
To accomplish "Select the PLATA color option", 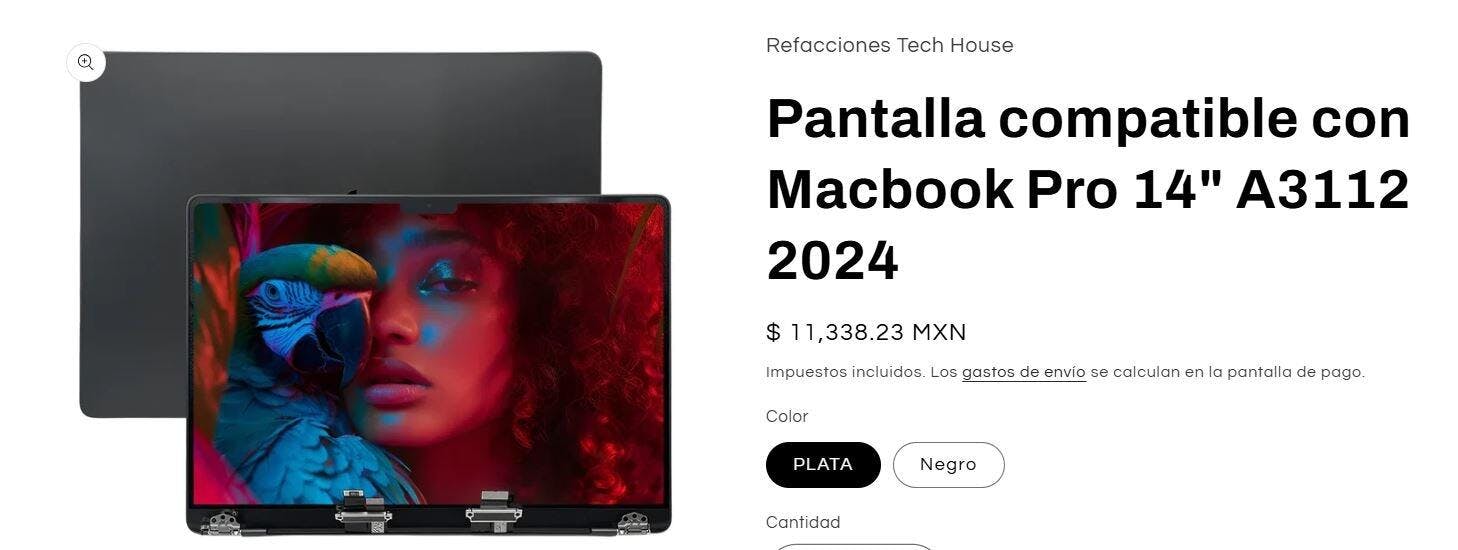I will [x=823, y=465].
